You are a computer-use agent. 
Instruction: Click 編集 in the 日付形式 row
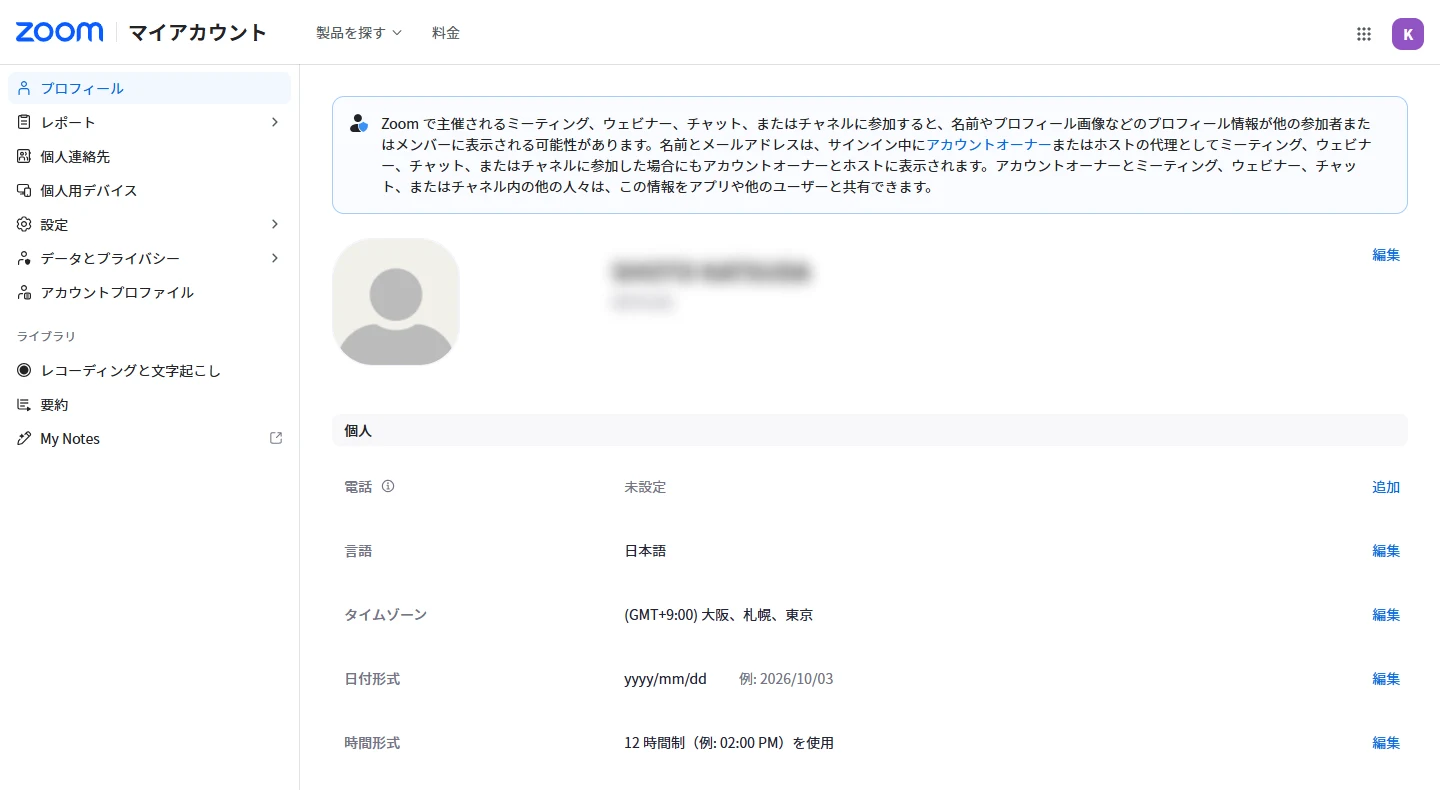pos(1386,679)
